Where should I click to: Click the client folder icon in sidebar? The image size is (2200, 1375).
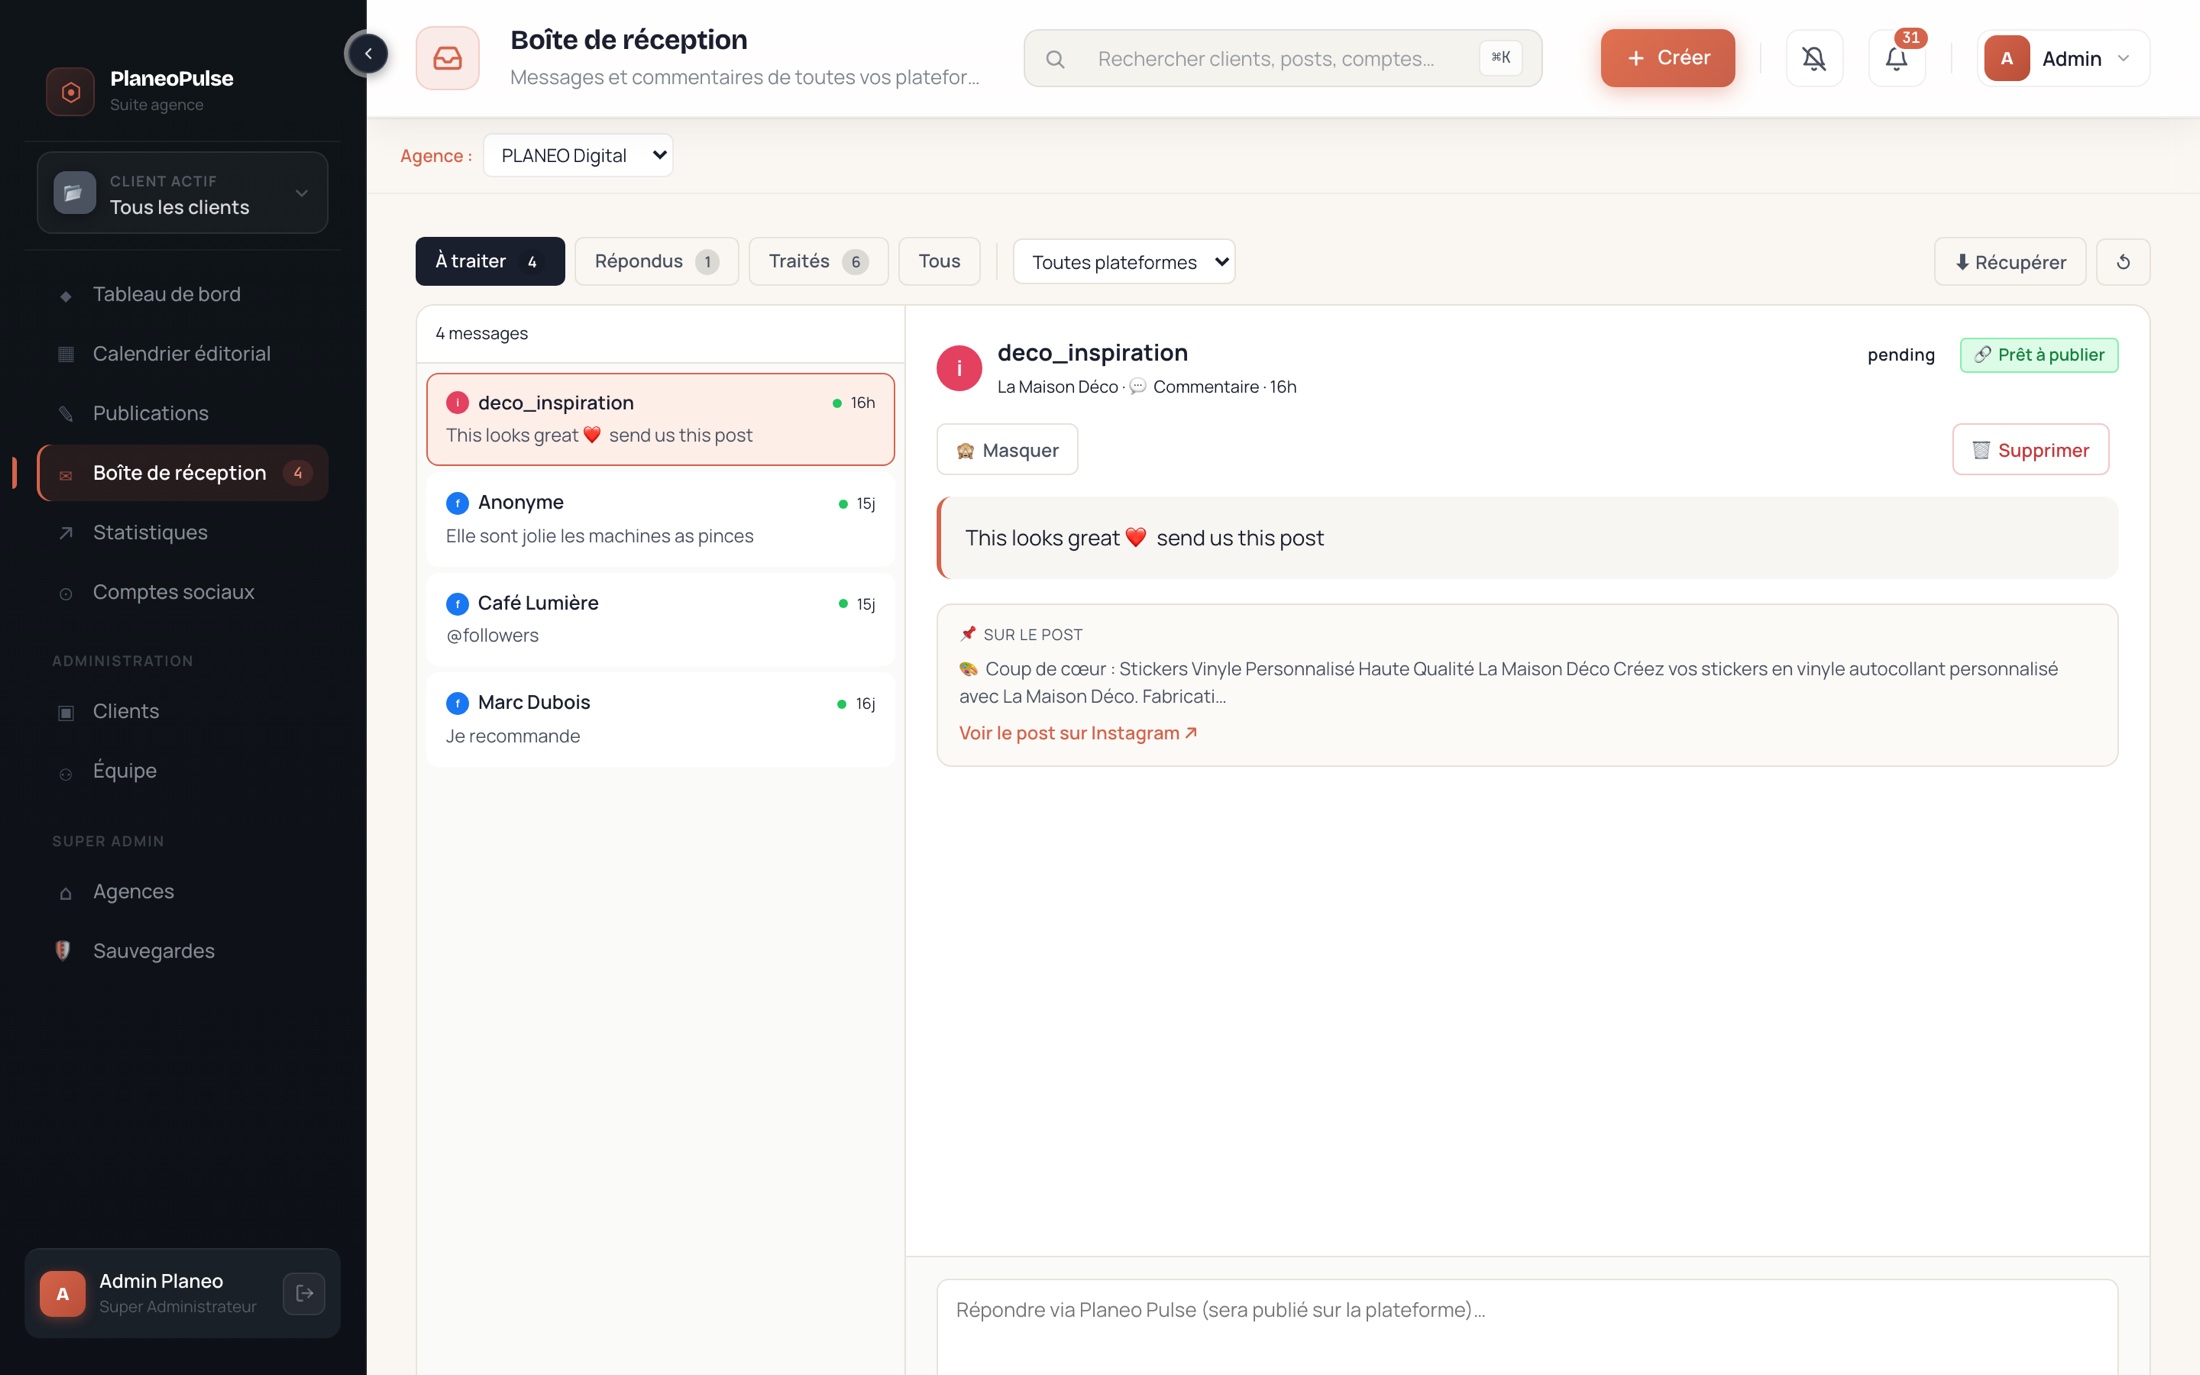coord(74,193)
